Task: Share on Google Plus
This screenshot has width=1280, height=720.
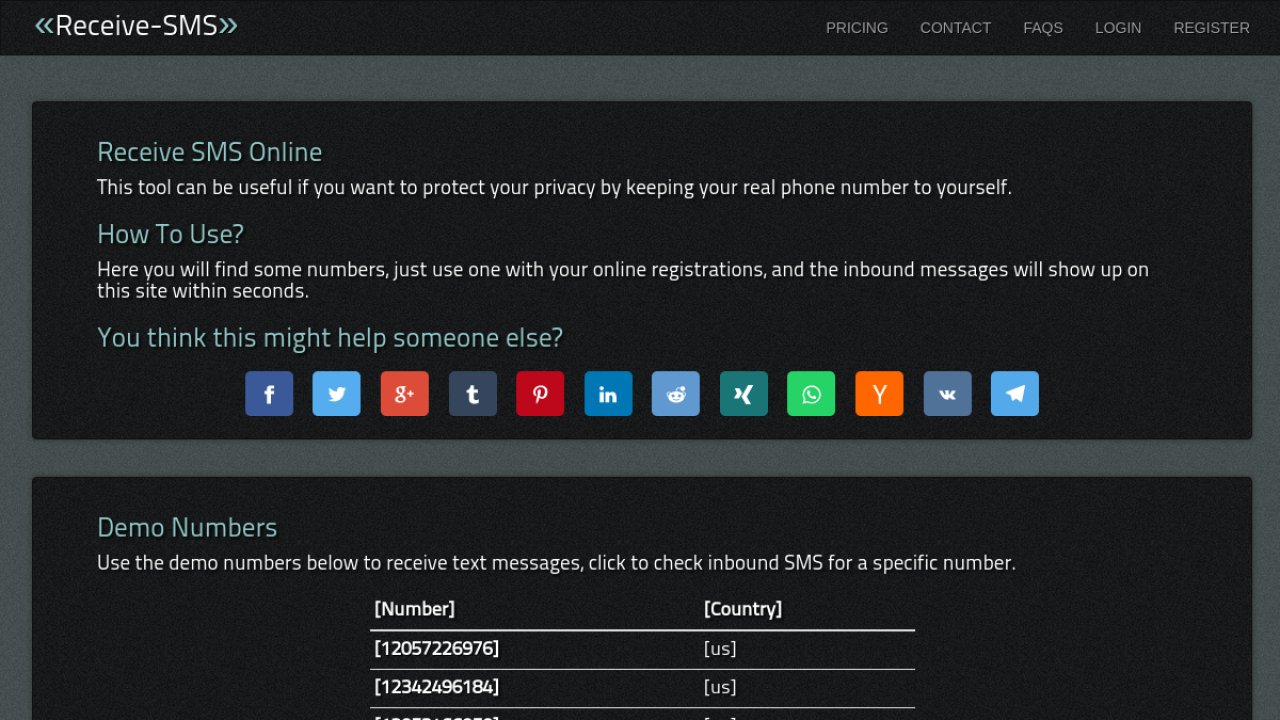Action: (405, 394)
